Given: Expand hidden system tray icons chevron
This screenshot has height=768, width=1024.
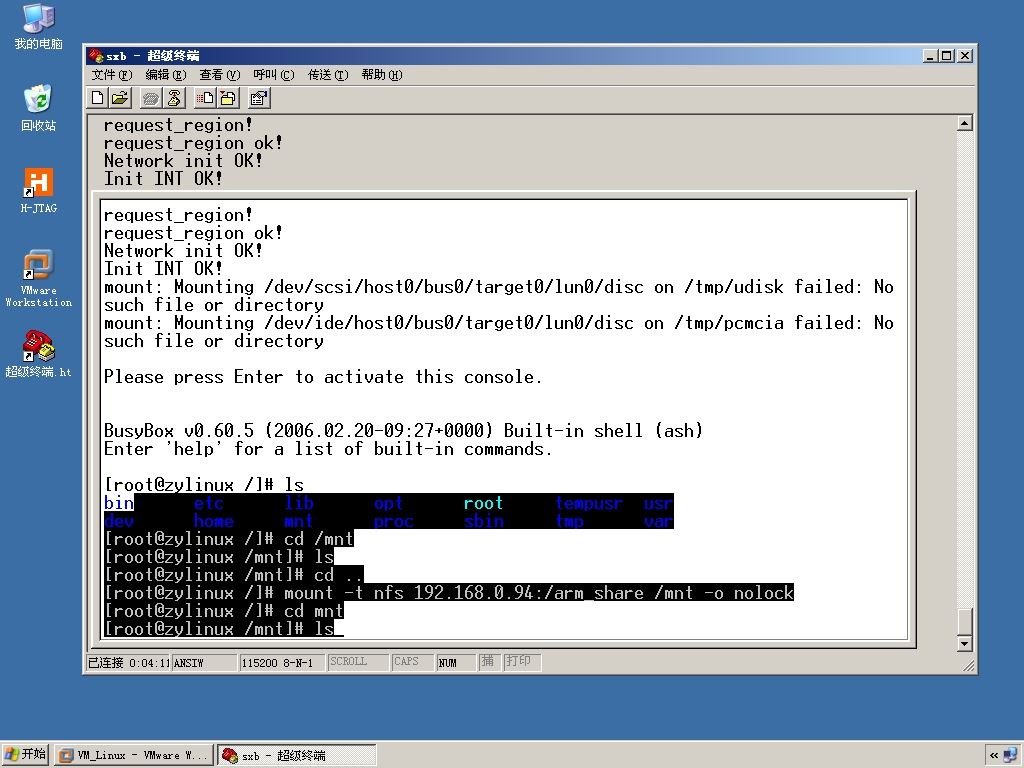Looking at the screenshot, I should point(993,755).
